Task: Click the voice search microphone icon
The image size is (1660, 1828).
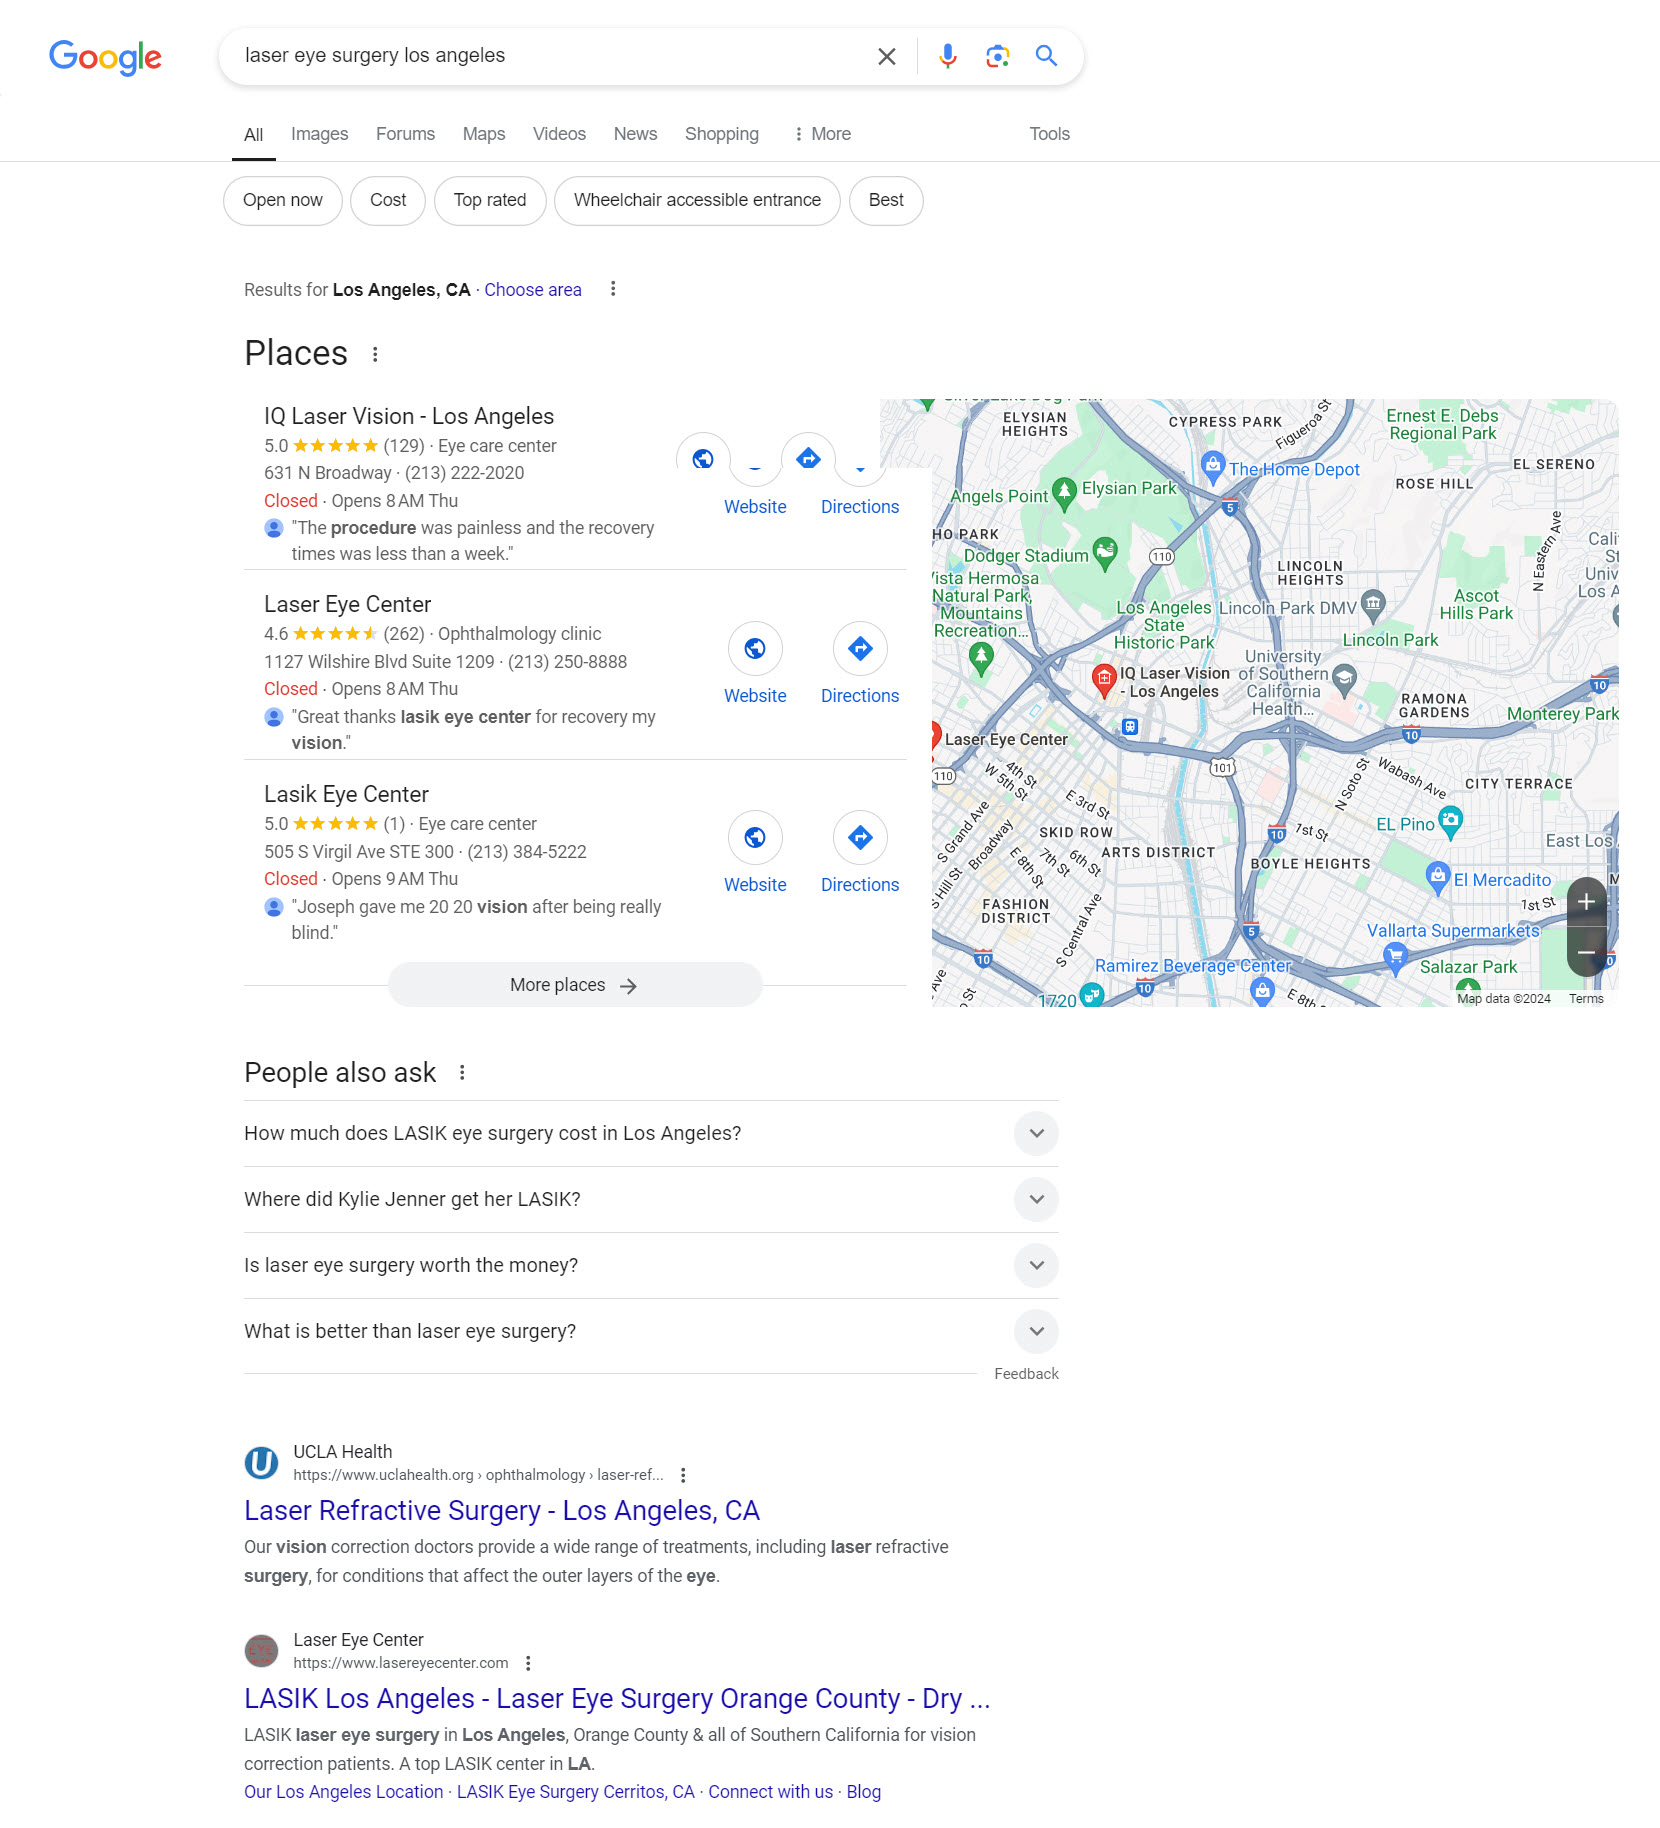Action: point(947,56)
